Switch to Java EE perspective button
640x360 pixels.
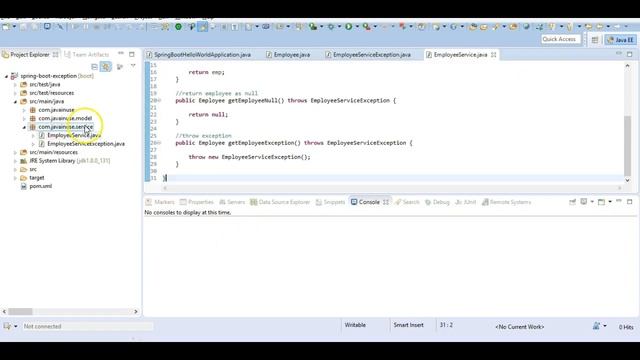pyautogui.click(x=620, y=40)
